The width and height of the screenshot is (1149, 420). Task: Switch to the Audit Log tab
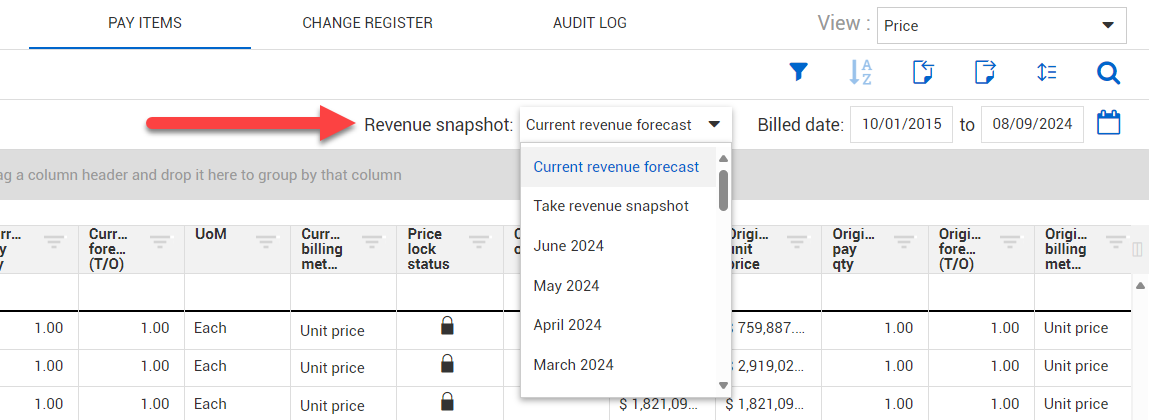pos(590,23)
